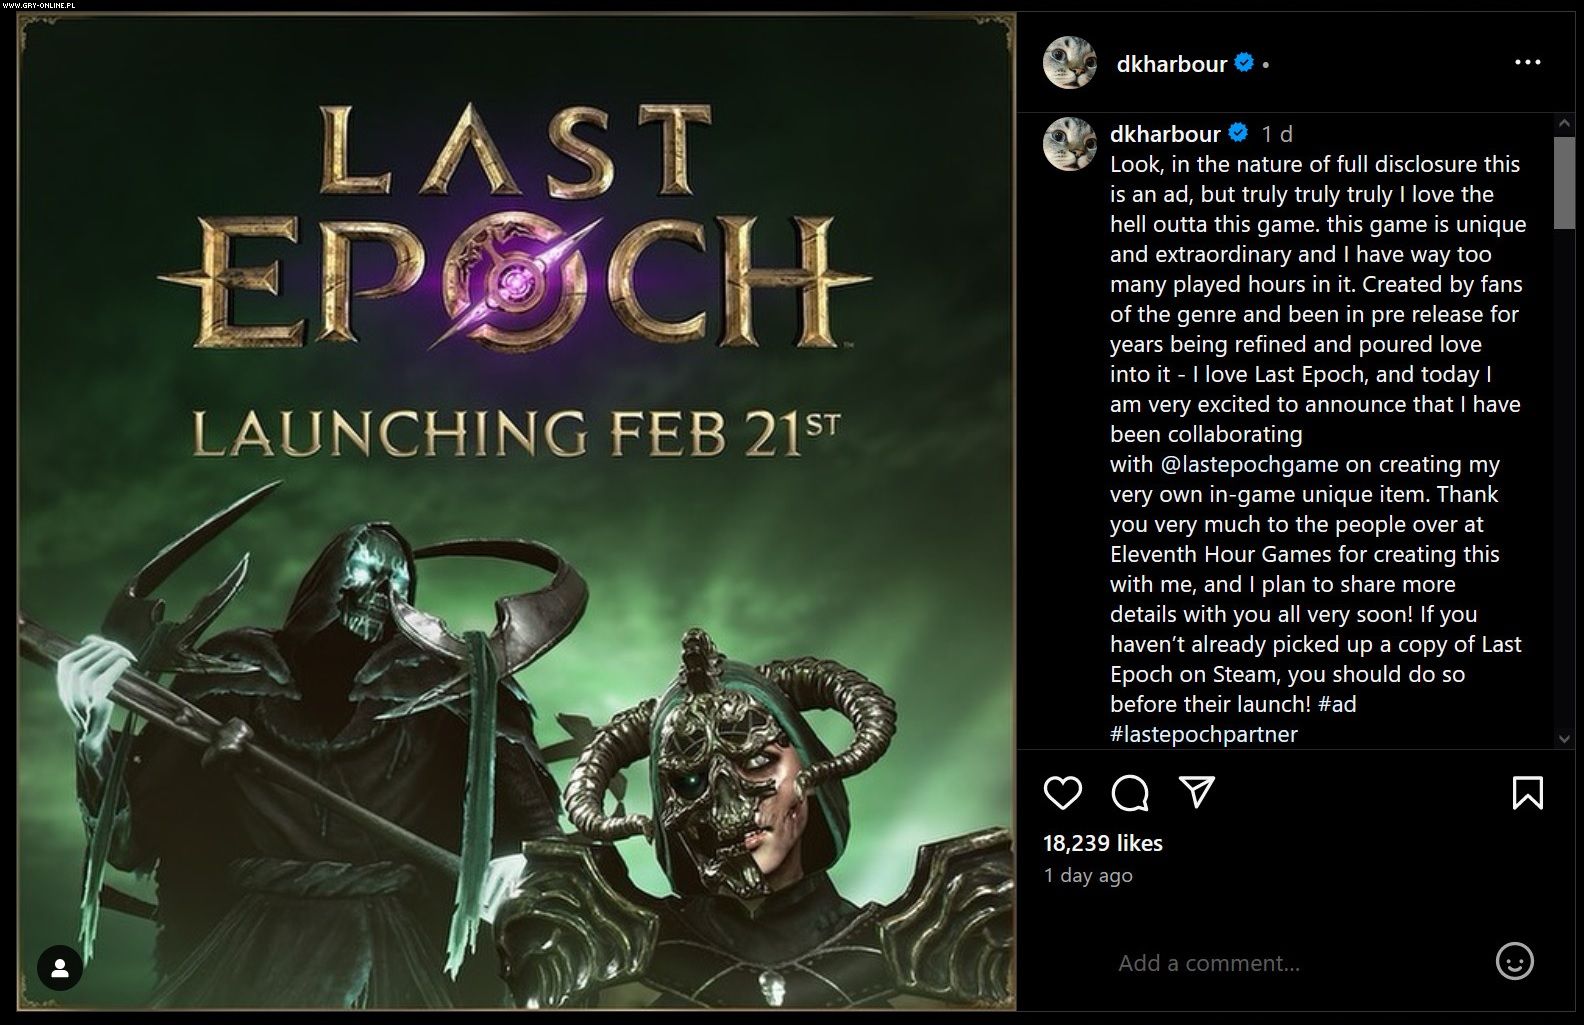The image size is (1584, 1025).
Task: Show tagged people on the photo
Action: click(x=60, y=968)
